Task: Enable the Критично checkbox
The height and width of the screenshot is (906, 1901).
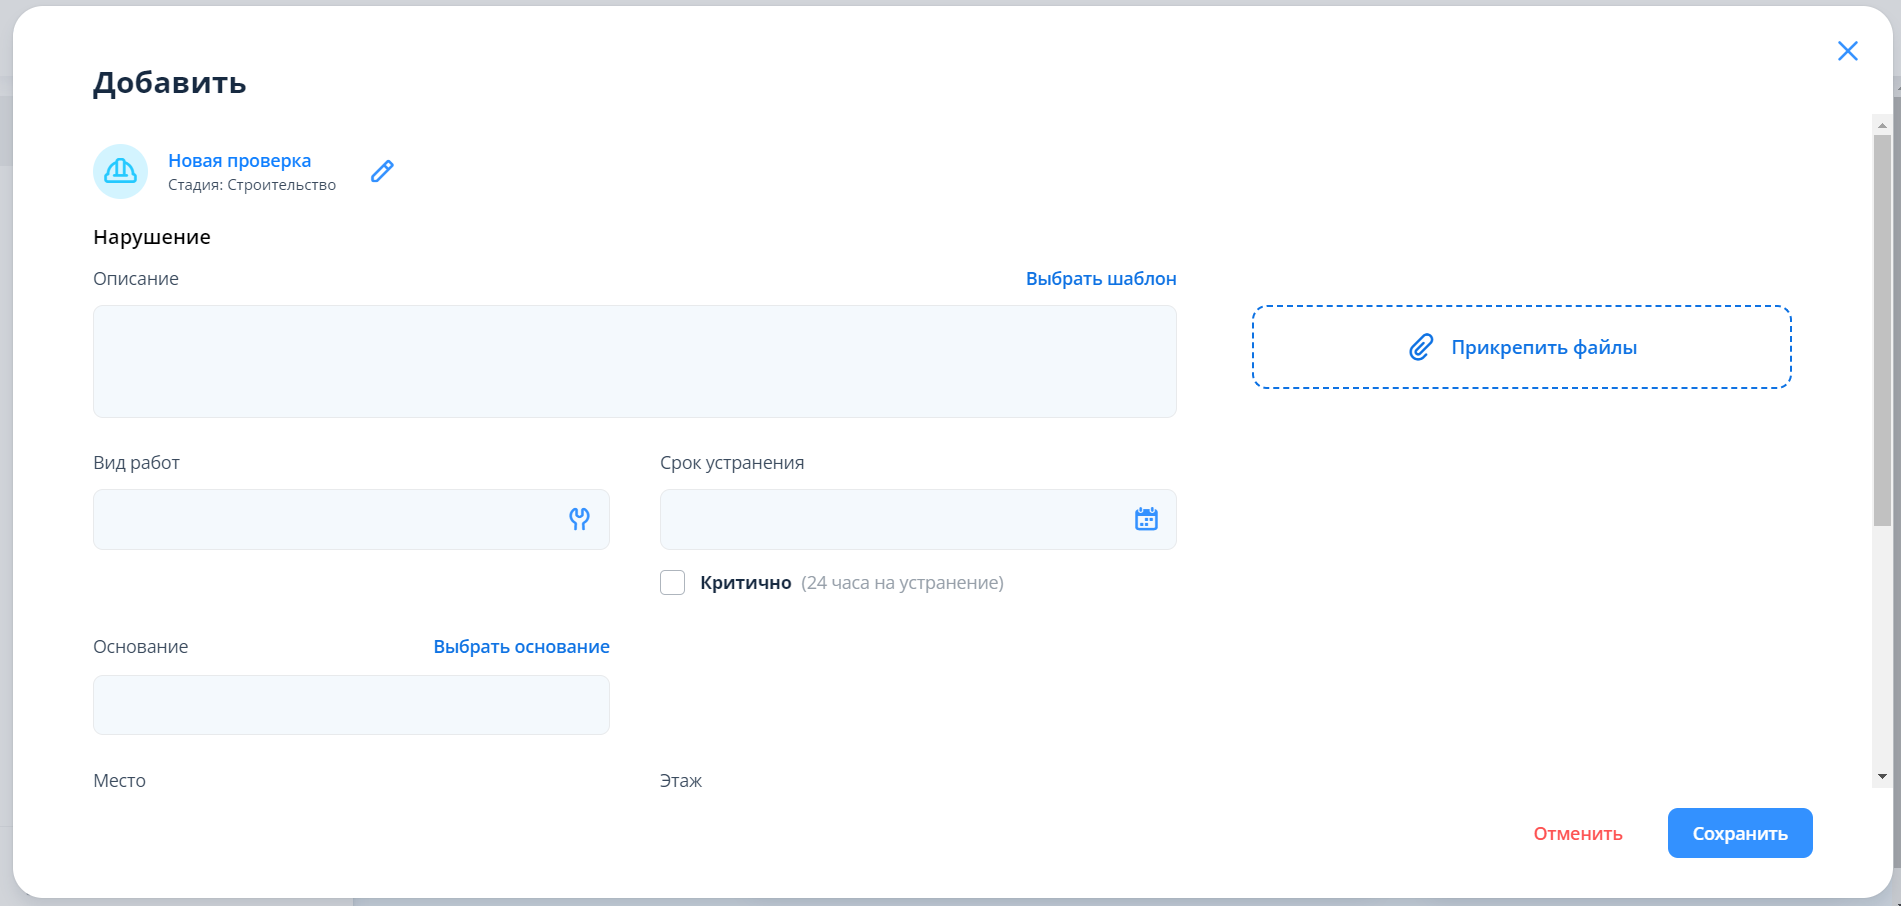Action: [673, 583]
